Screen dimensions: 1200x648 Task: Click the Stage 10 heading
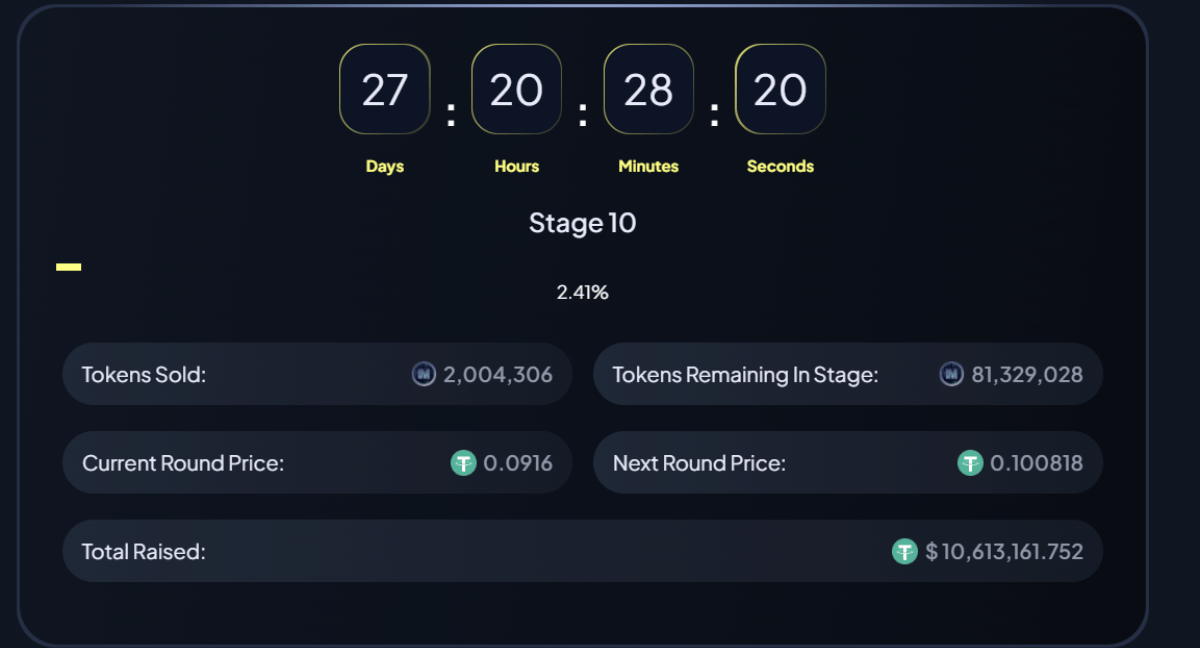pos(582,222)
